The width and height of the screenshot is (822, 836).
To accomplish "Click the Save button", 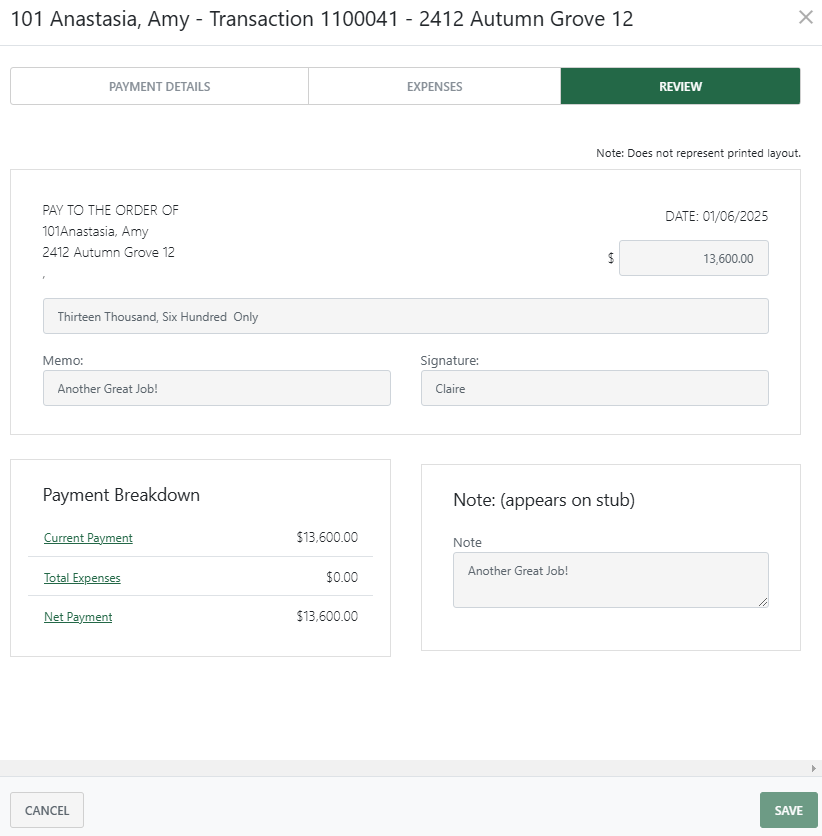I will [788, 810].
